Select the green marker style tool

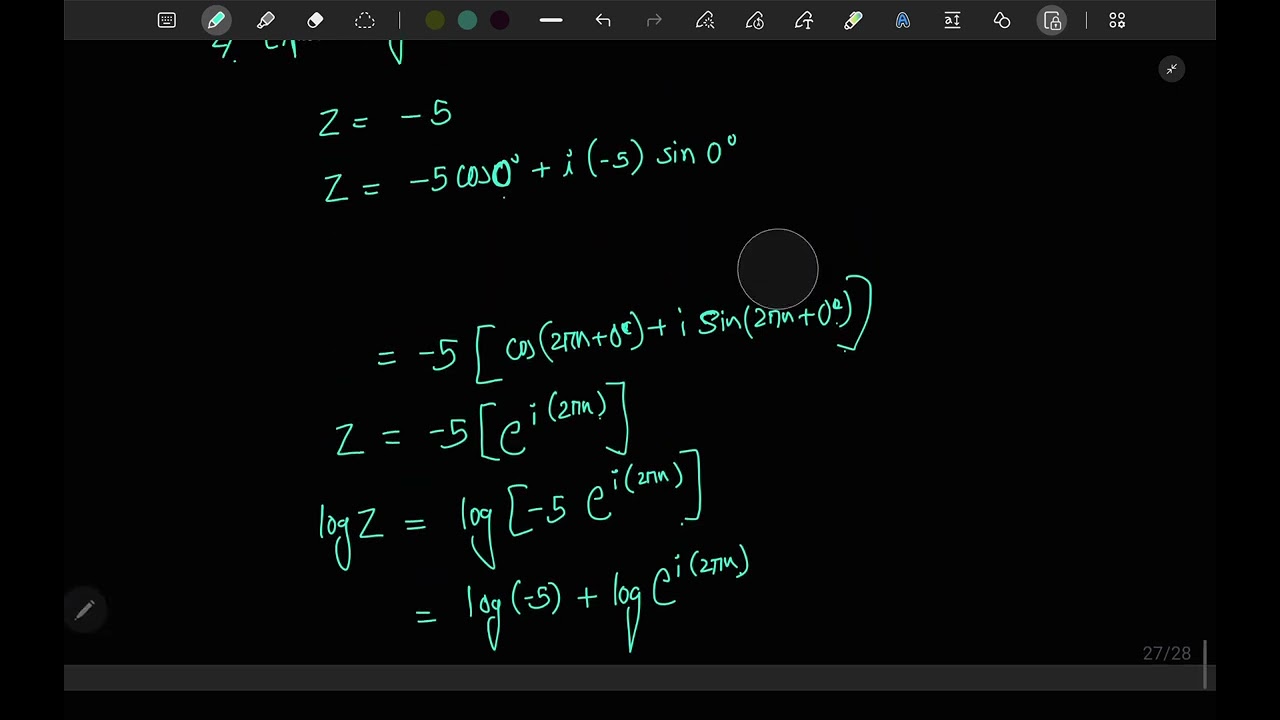pyautogui.click(x=853, y=20)
